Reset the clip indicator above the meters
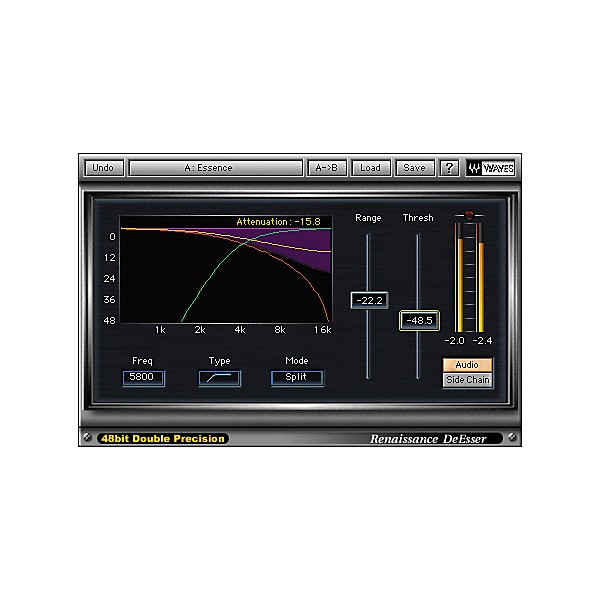The height and width of the screenshot is (600, 600). (x=469, y=215)
